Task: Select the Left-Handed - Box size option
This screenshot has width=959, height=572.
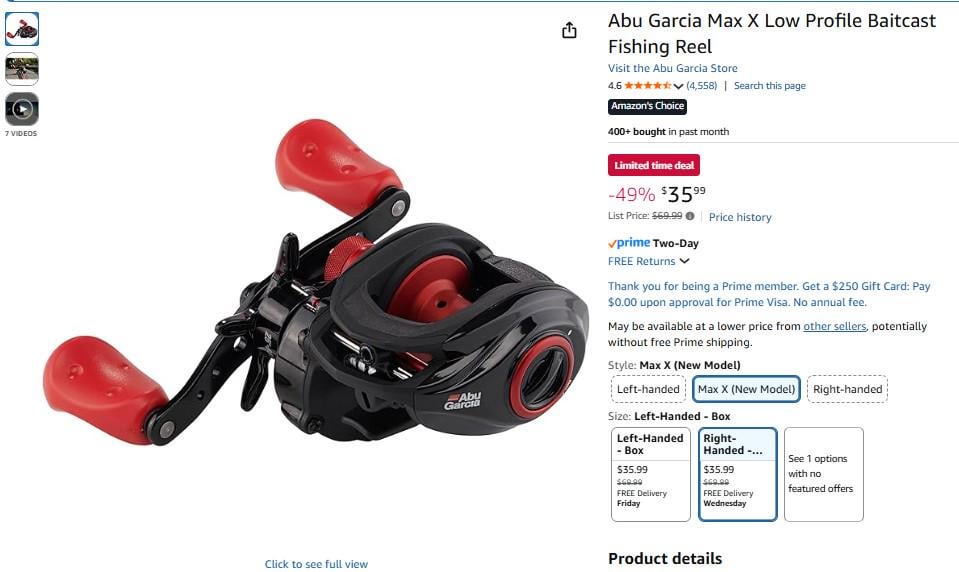Action: tap(651, 474)
